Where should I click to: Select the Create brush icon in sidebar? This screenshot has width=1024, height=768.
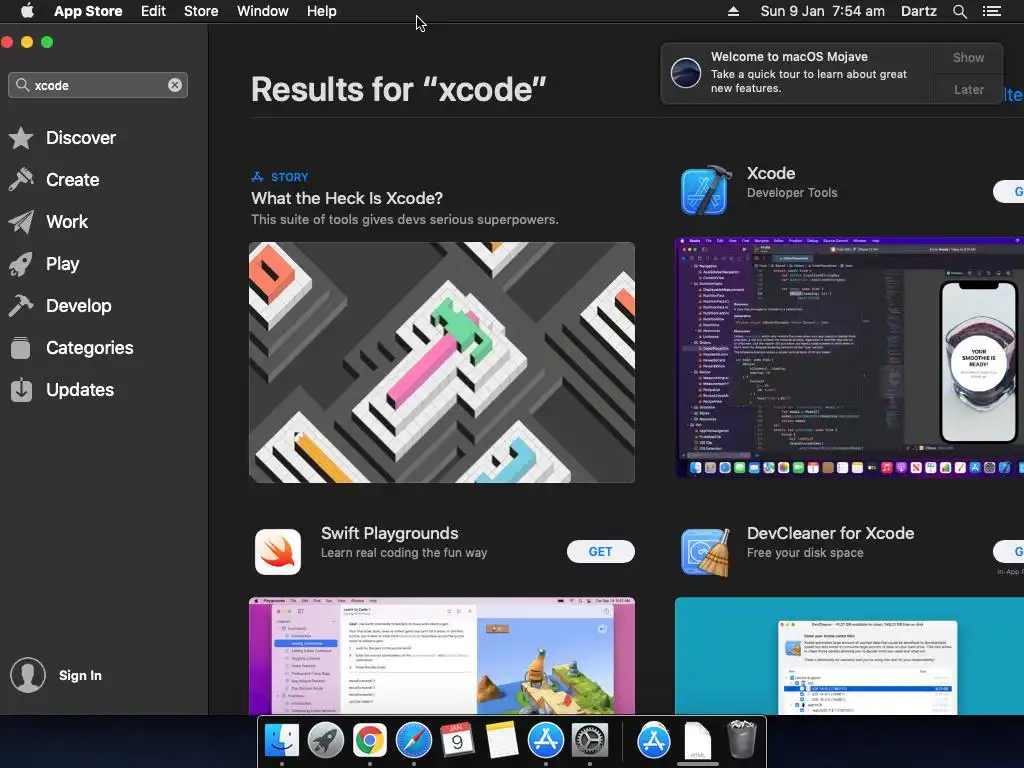click(x=21, y=180)
